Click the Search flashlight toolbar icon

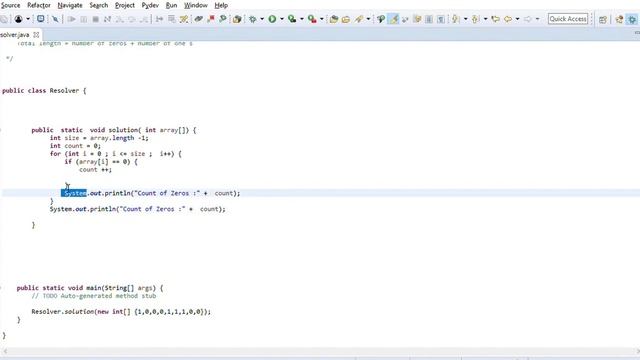[x=359, y=19]
